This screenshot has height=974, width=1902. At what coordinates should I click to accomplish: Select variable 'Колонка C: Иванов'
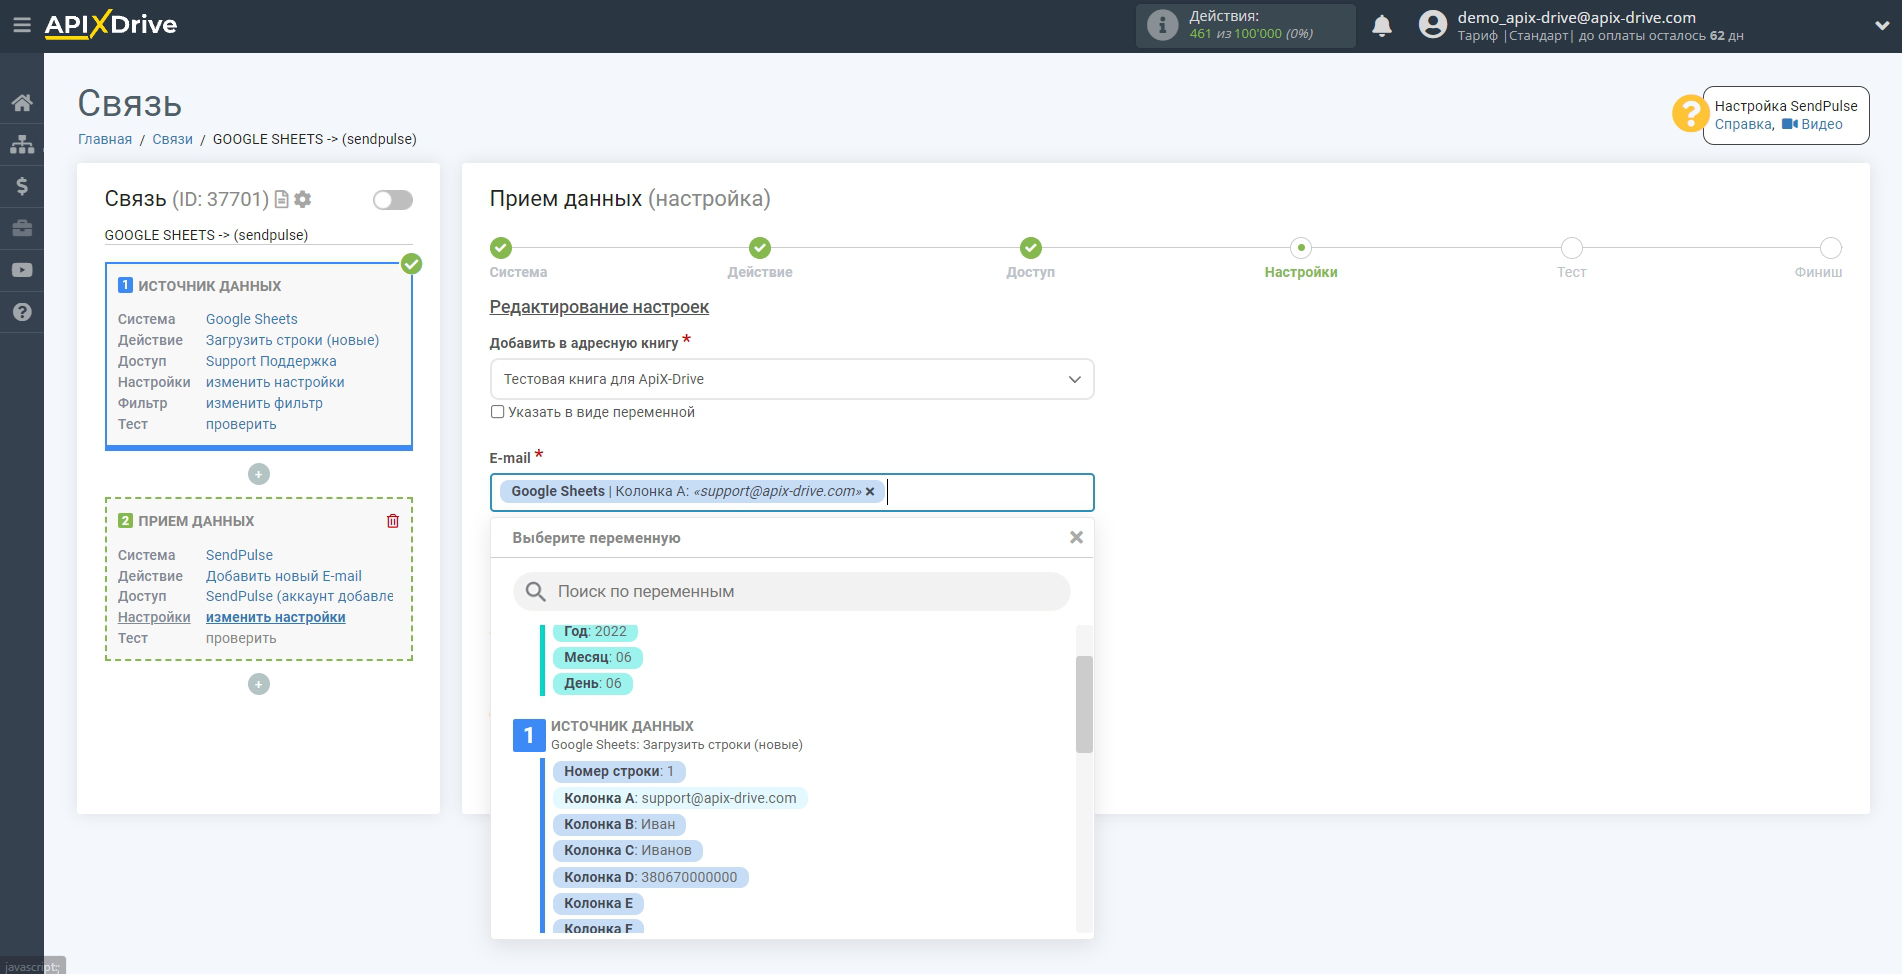(x=628, y=851)
